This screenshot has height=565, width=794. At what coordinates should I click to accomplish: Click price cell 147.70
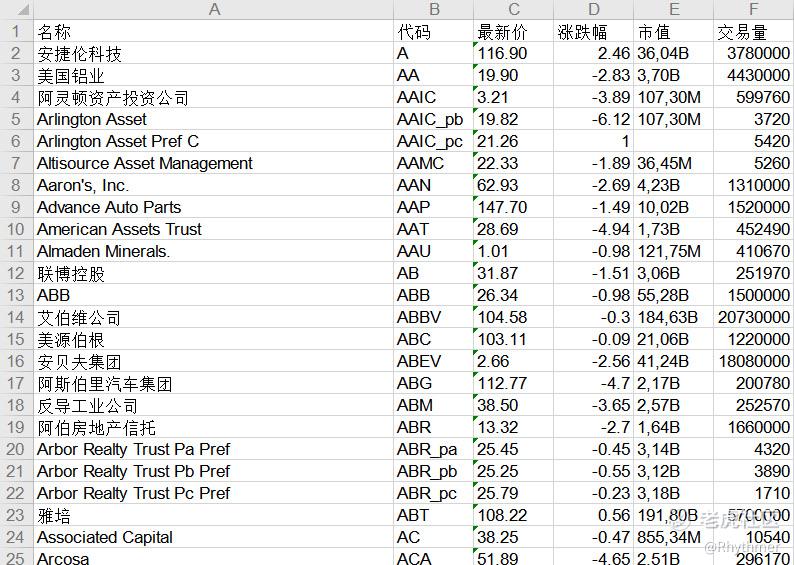pyautogui.click(x=513, y=207)
